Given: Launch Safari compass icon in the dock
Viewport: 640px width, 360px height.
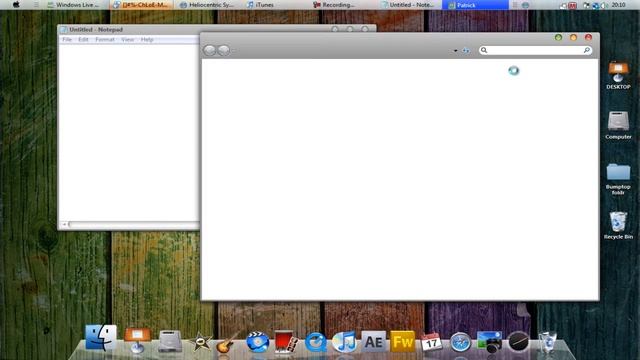Looking at the screenshot, I should [460, 342].
